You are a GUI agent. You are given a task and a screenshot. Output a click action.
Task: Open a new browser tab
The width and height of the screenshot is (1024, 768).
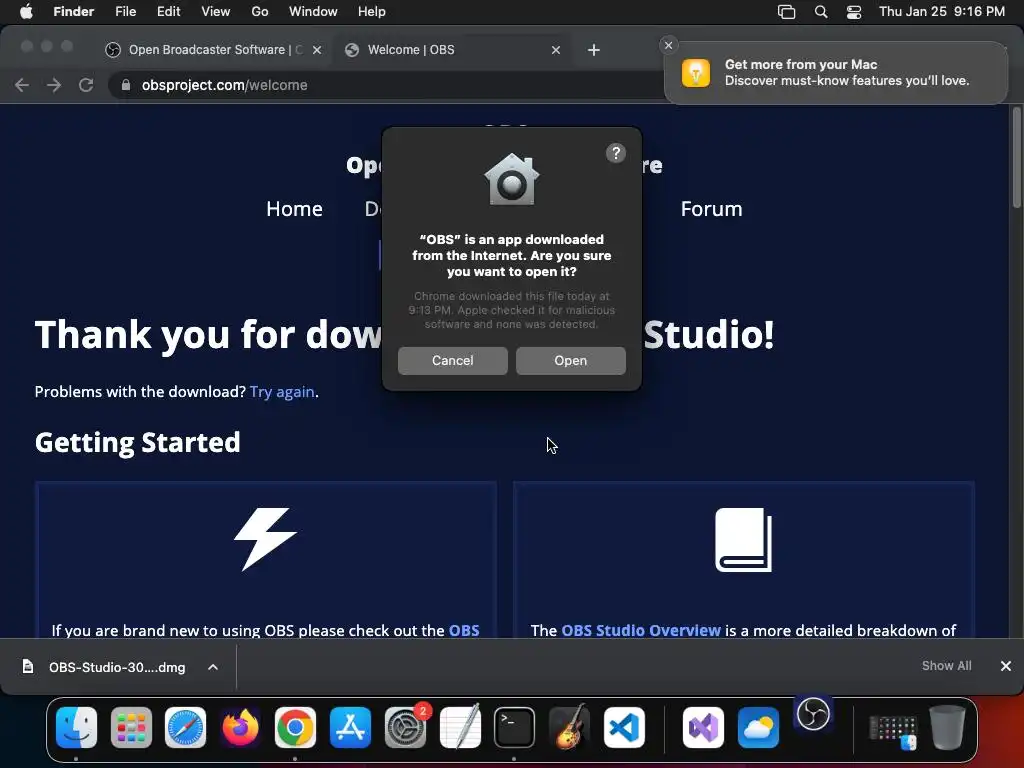594,50
